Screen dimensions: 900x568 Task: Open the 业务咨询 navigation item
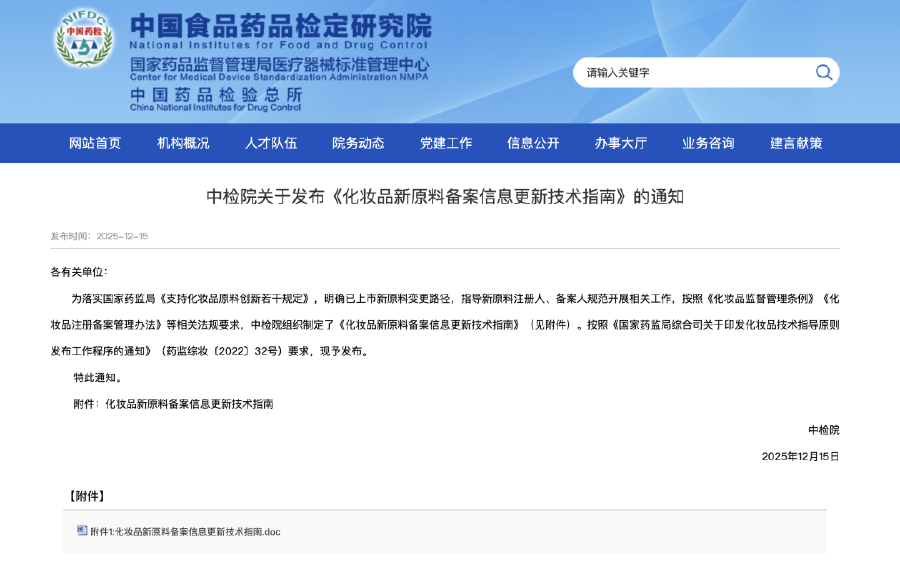(x=708, y=143)
